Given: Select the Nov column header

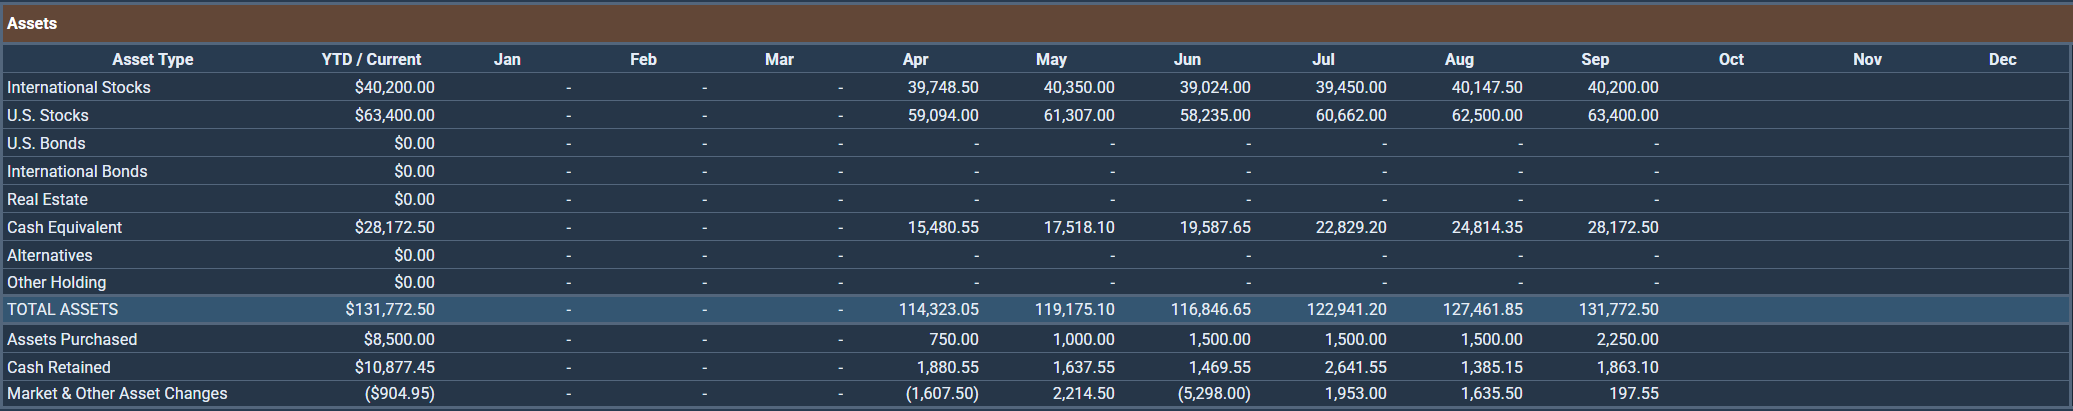Looking at the screenshot, I should 1867,59.
